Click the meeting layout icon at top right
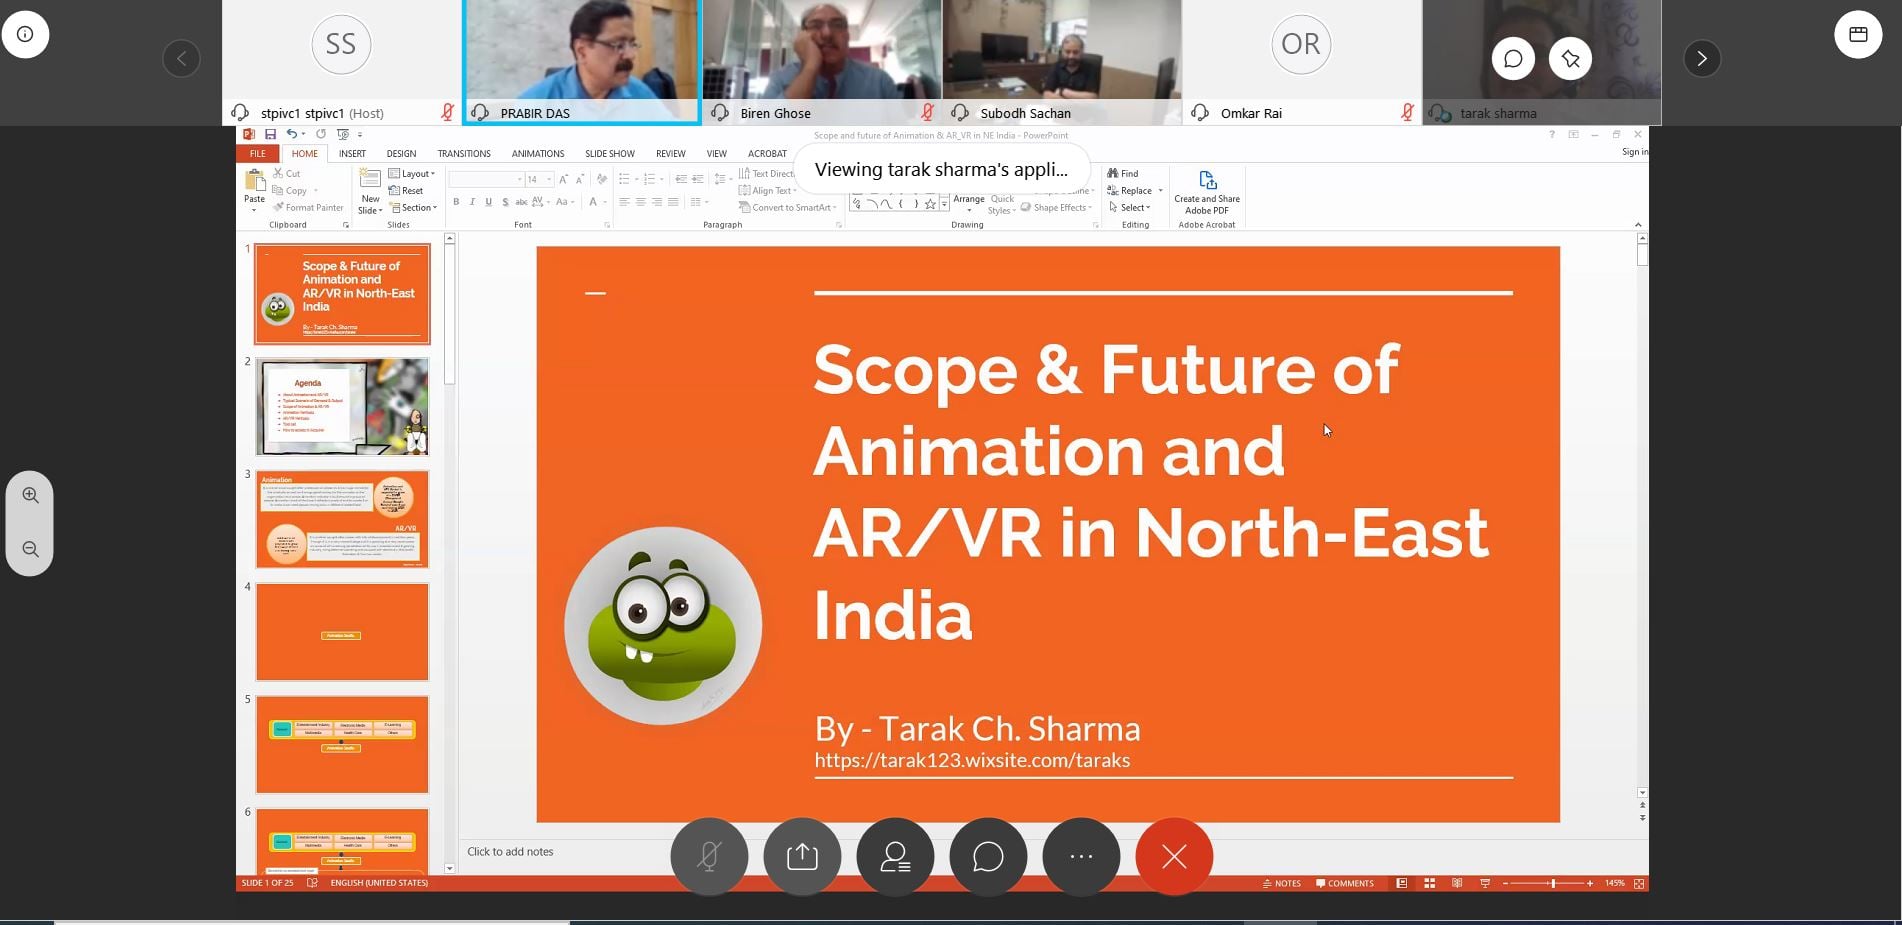Screen dimensions: 1902x925 pyautogui.click(x=1858, y=34)
